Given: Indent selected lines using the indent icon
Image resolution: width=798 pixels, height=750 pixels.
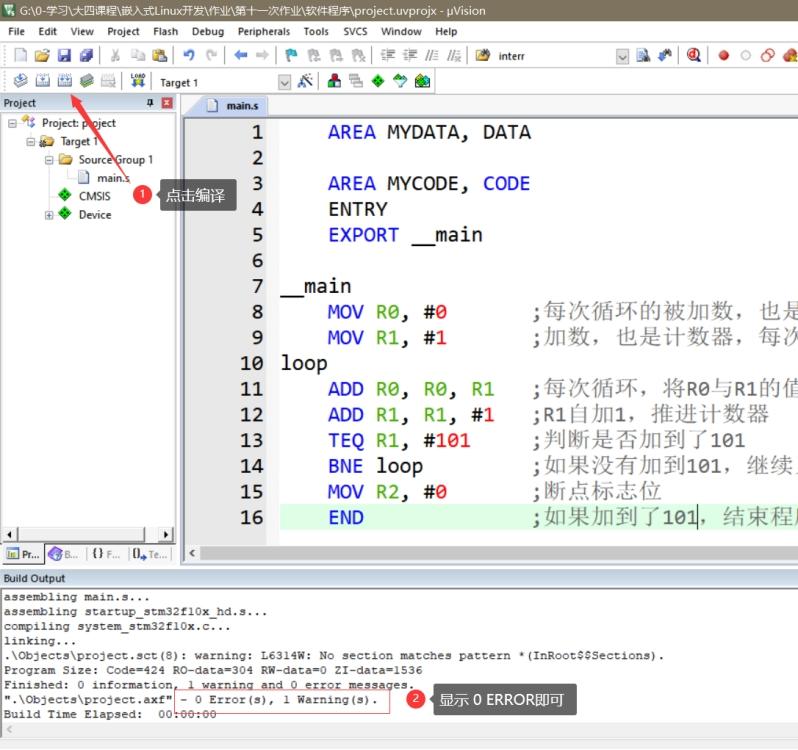Looking at the screenshot, I should click(388, 55).
